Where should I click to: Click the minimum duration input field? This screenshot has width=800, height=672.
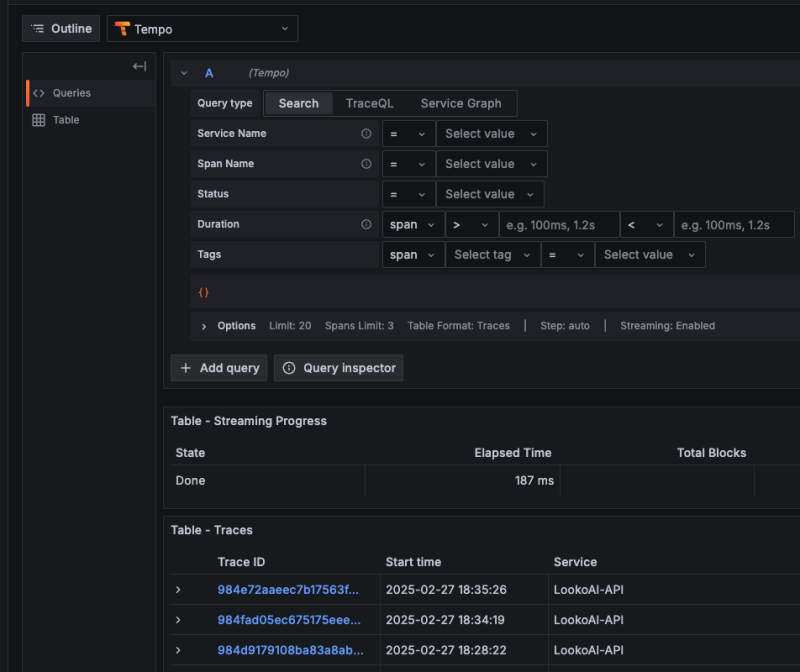coord(558,225)
